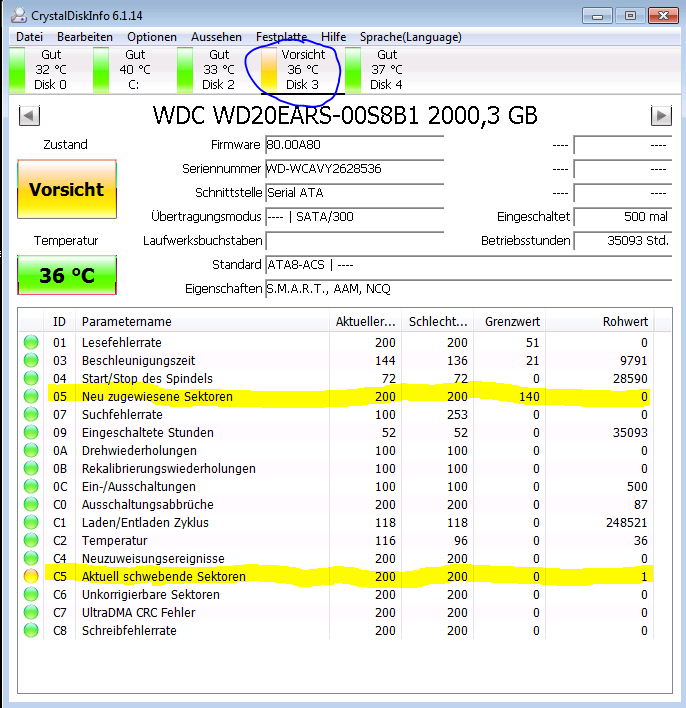
Task: Click green status icon of Temperatur C2 row
Action: (31, 540)
